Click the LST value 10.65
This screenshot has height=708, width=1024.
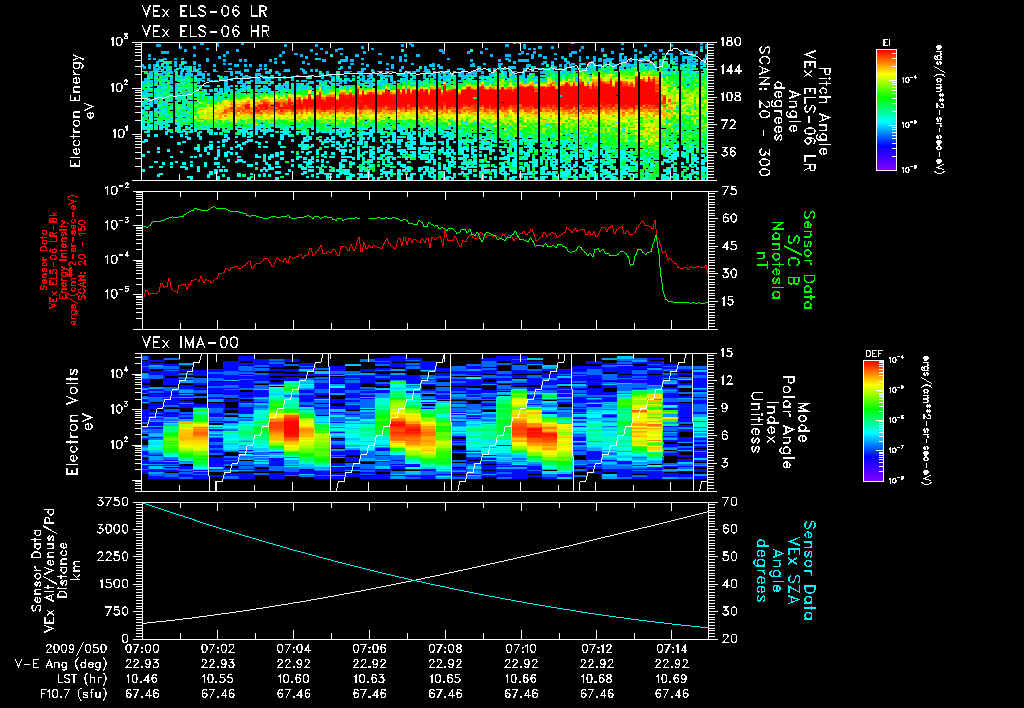point(445,679)
